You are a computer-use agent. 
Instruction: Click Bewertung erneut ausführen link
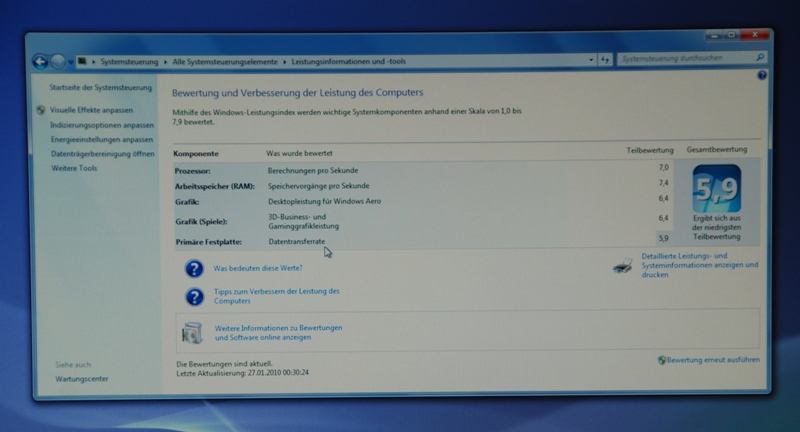[713, 360]
